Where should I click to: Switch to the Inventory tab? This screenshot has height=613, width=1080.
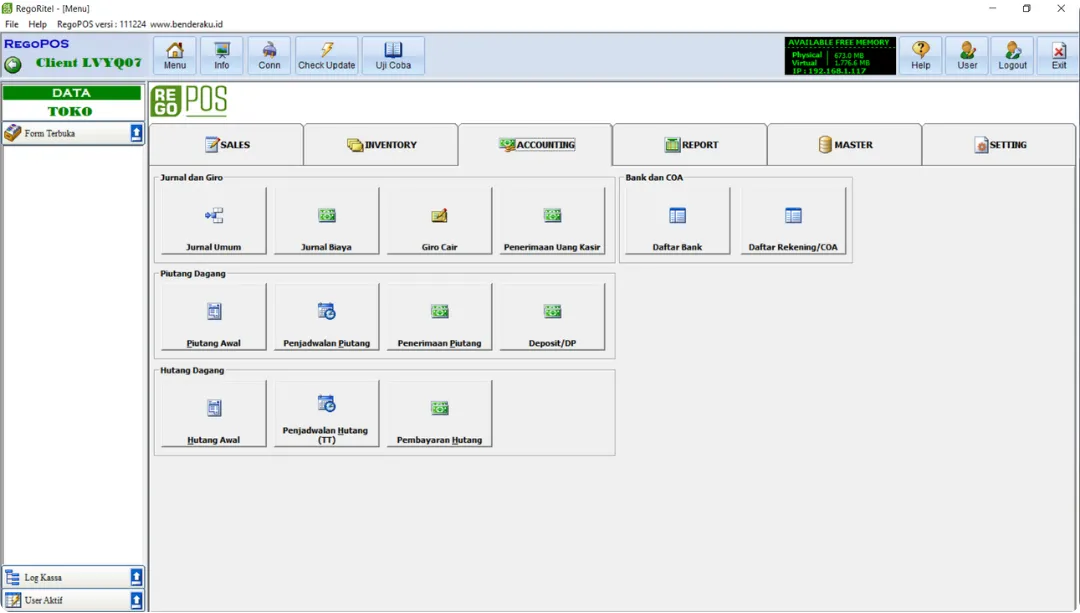381,145
